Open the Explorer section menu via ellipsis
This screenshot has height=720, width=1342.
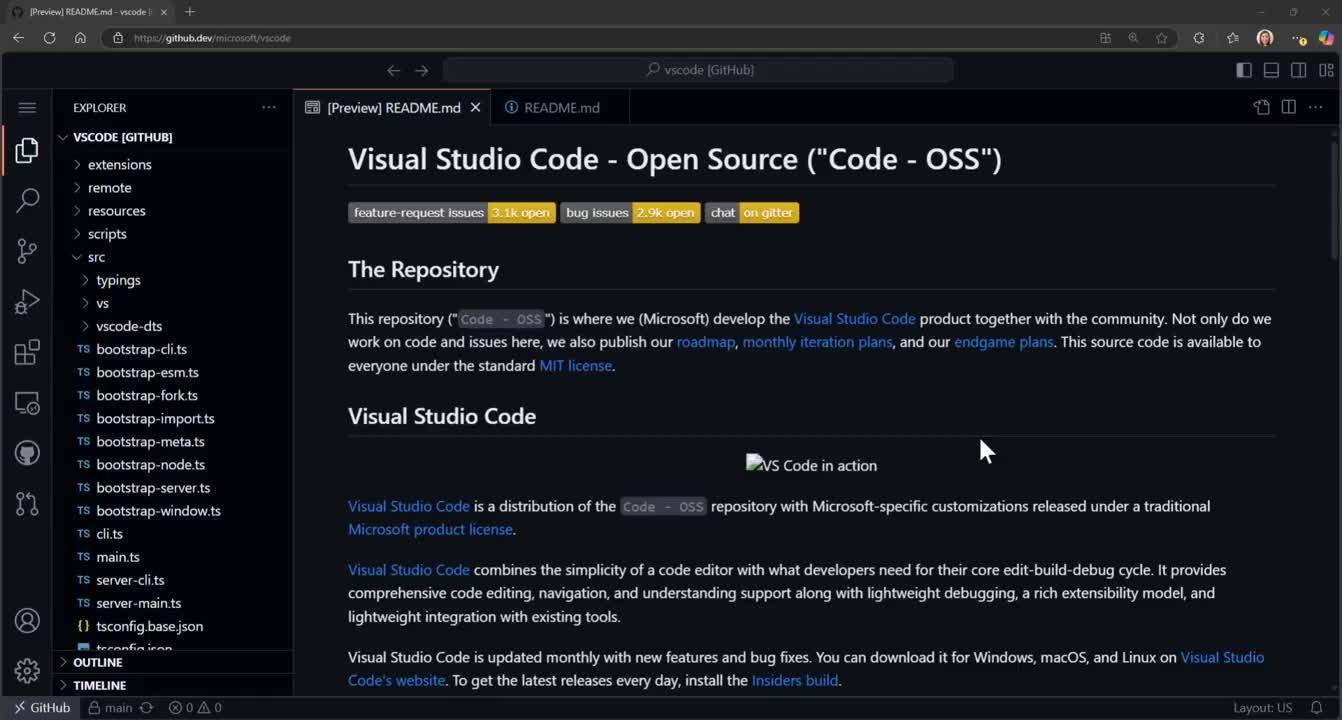click(x=268, y=107)
